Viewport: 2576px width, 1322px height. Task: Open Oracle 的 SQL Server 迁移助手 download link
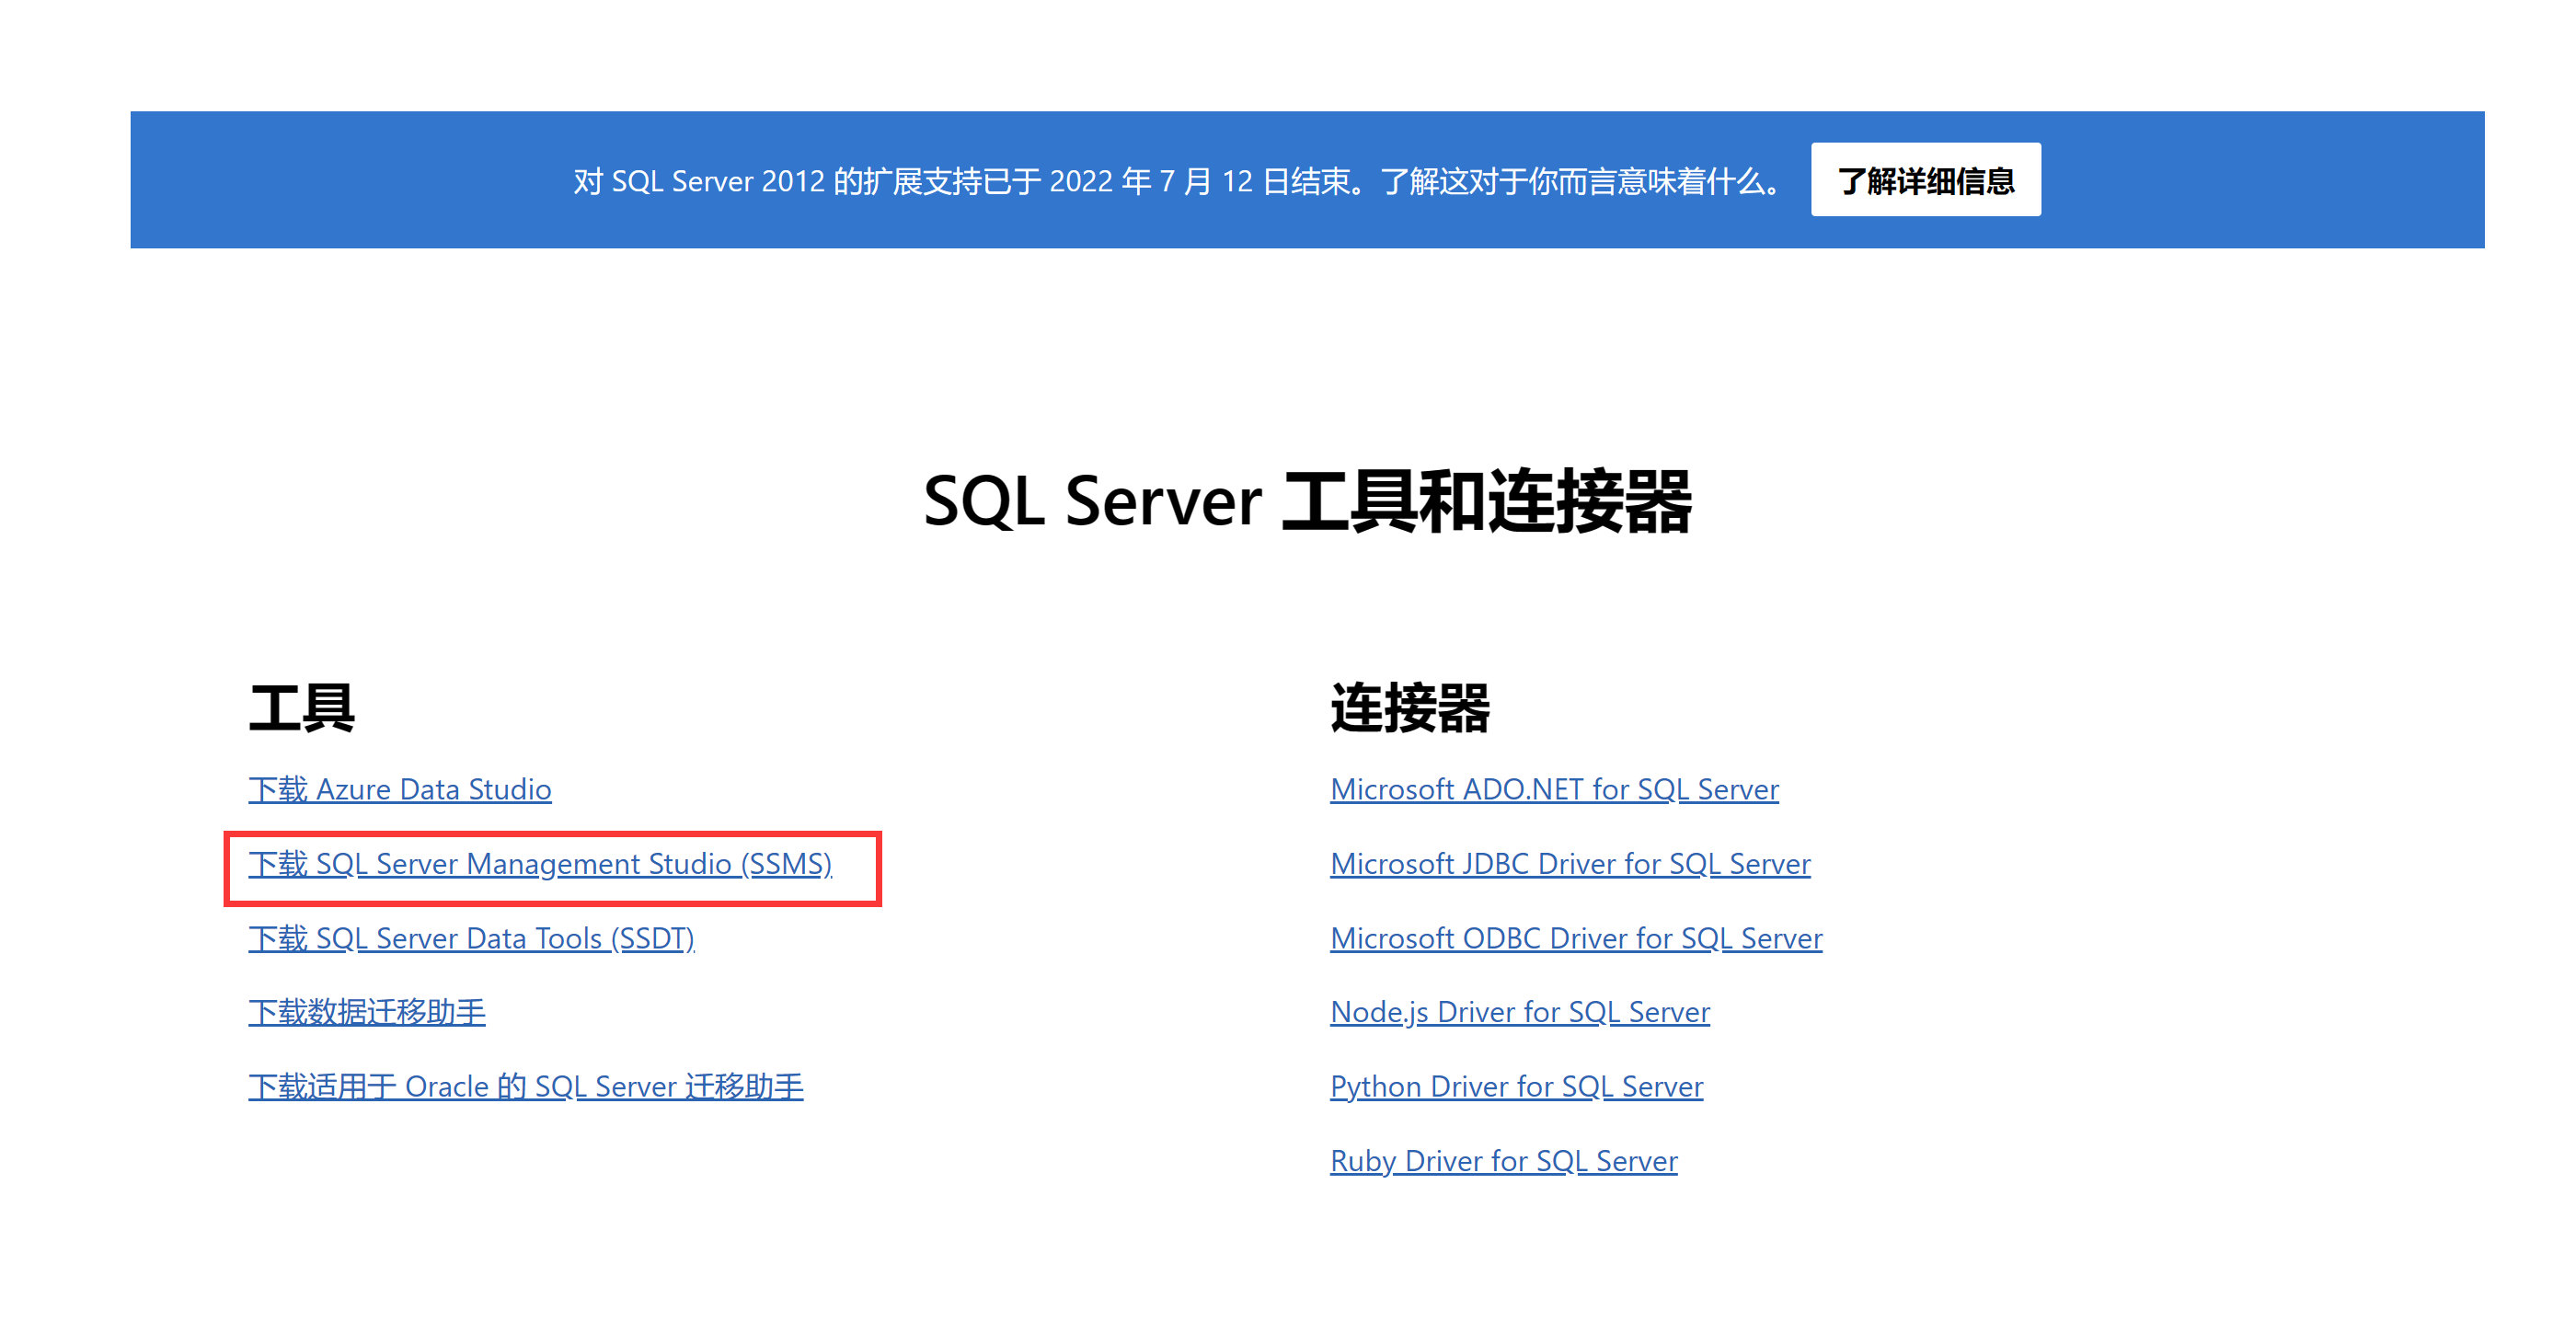tap(526, 1086)
